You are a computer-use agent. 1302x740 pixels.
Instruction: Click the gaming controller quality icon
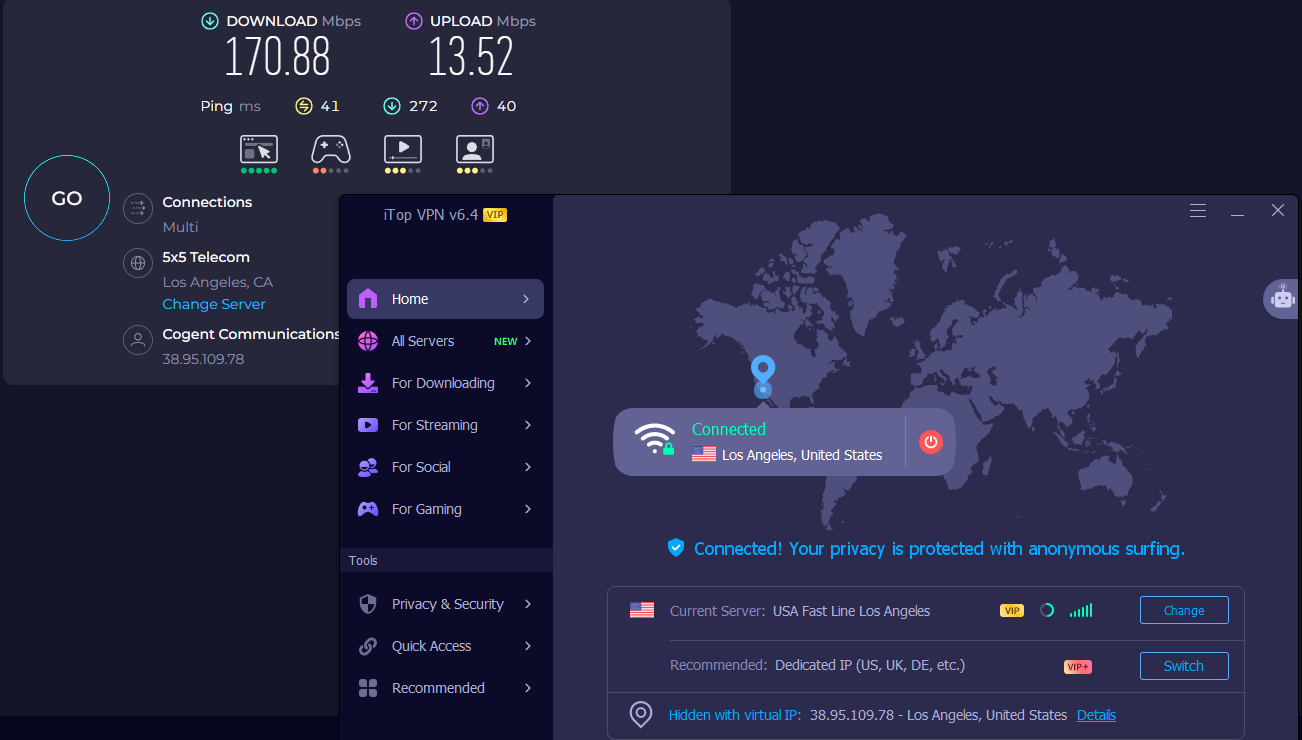[330, 150]
